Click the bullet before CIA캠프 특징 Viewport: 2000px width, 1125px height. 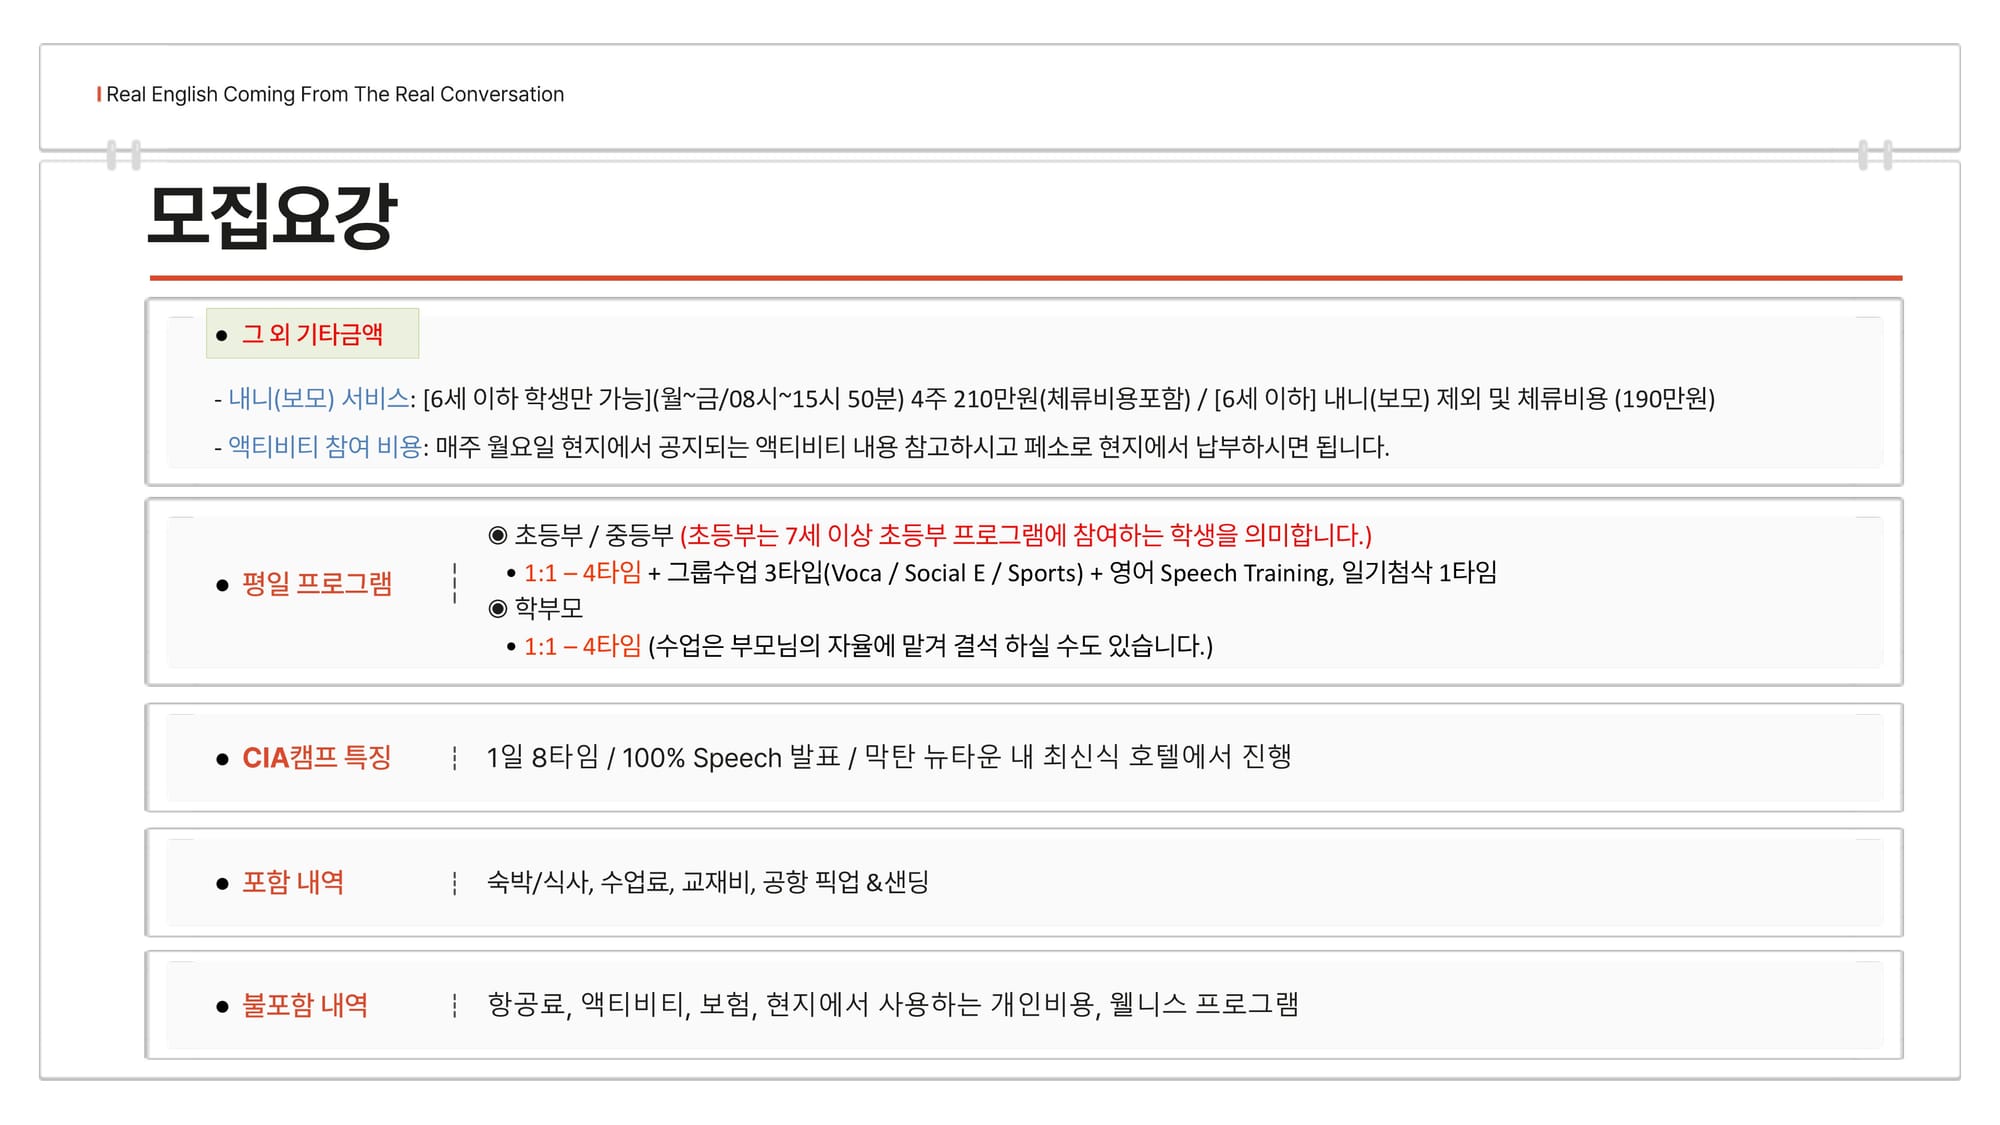click(x=222, y=760)
